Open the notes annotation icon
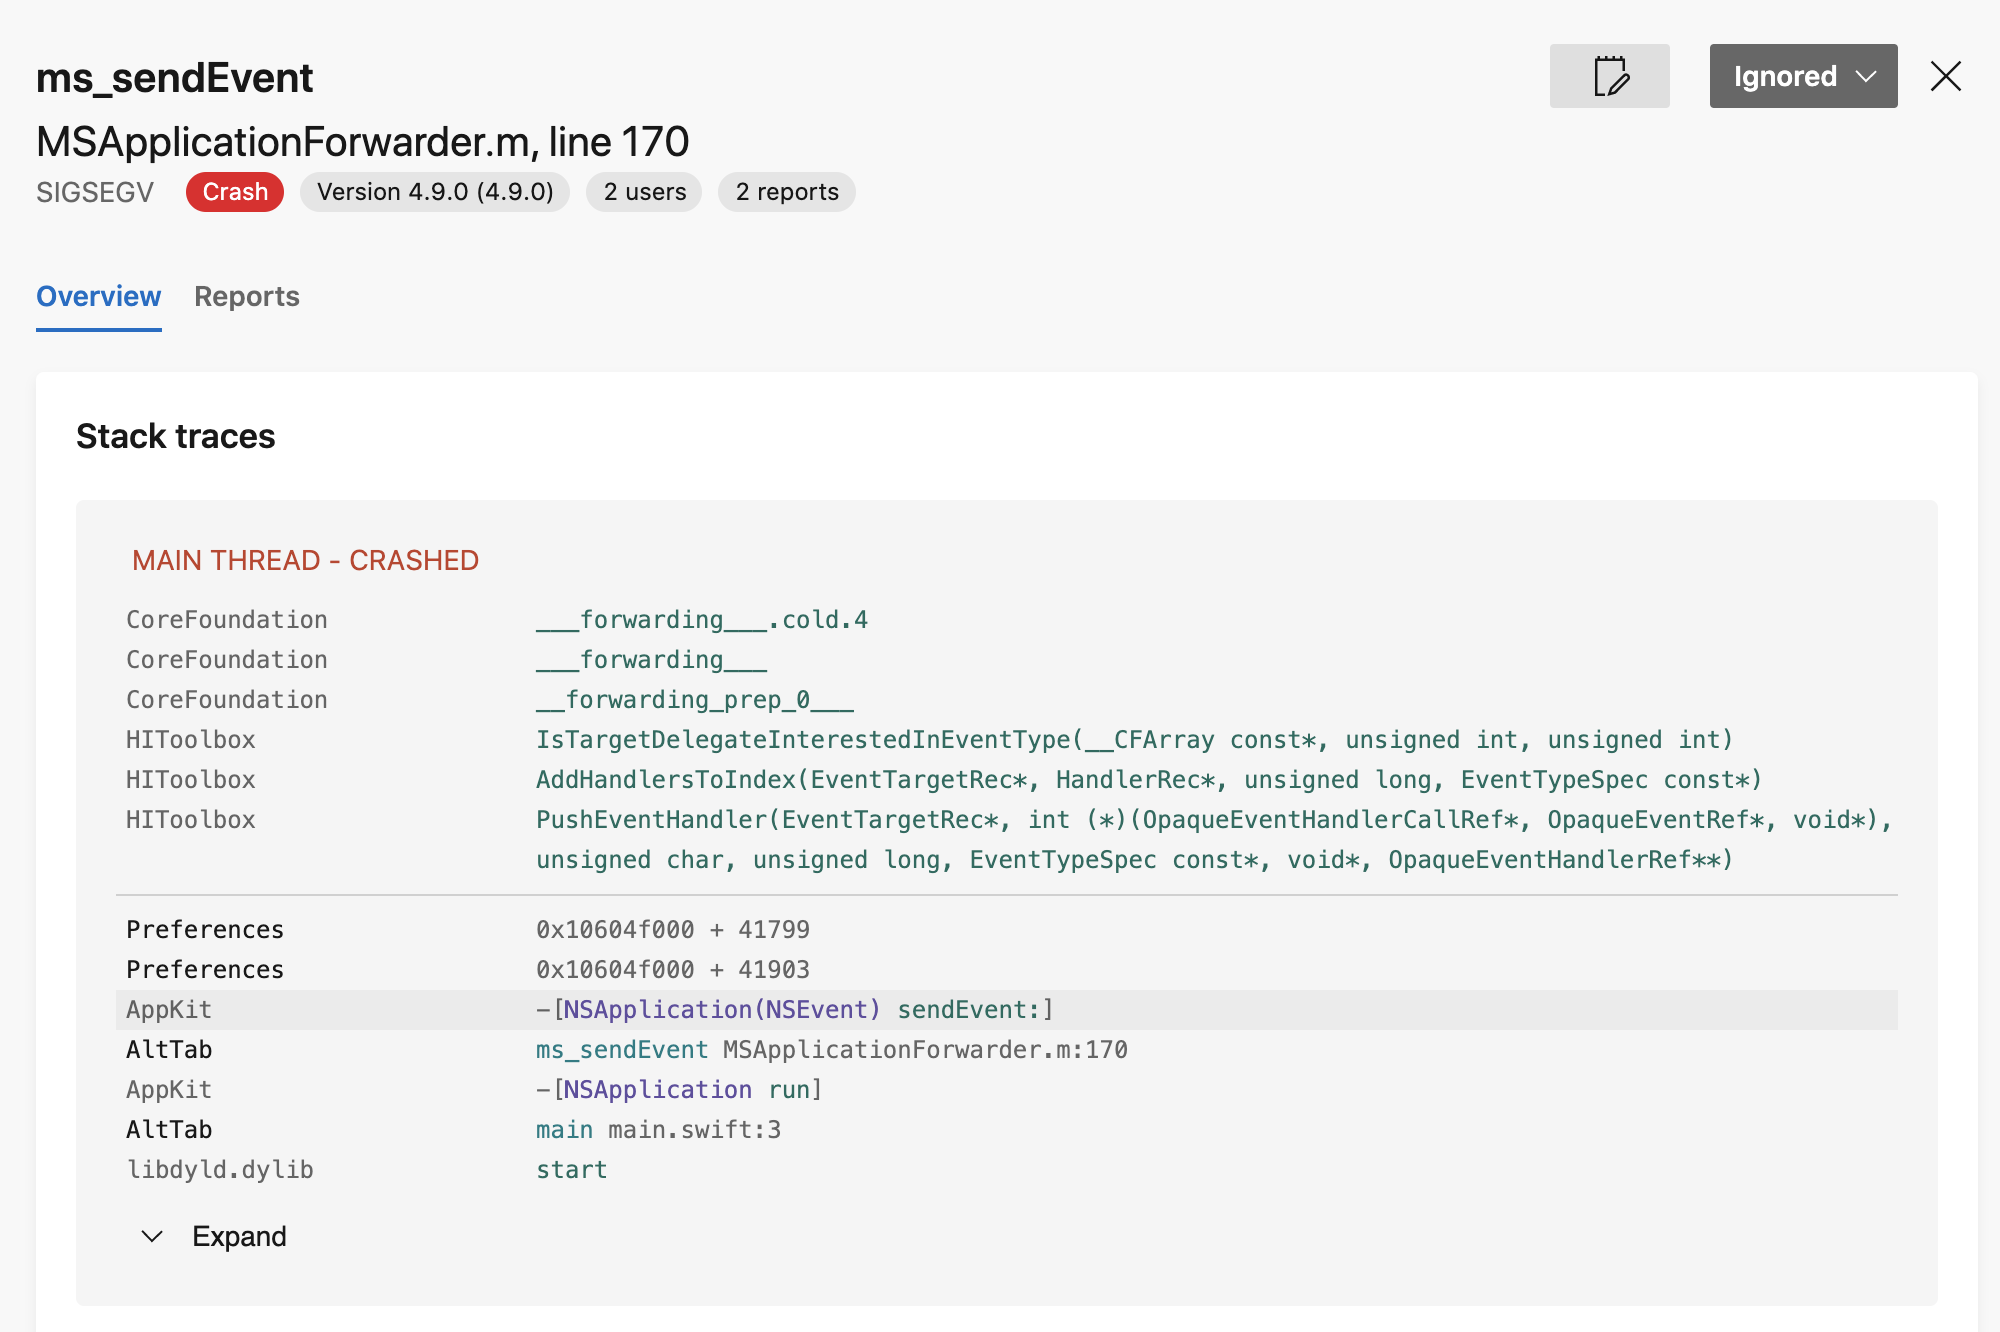This screenshot has width=2000, height=1332. point(1610,76)
